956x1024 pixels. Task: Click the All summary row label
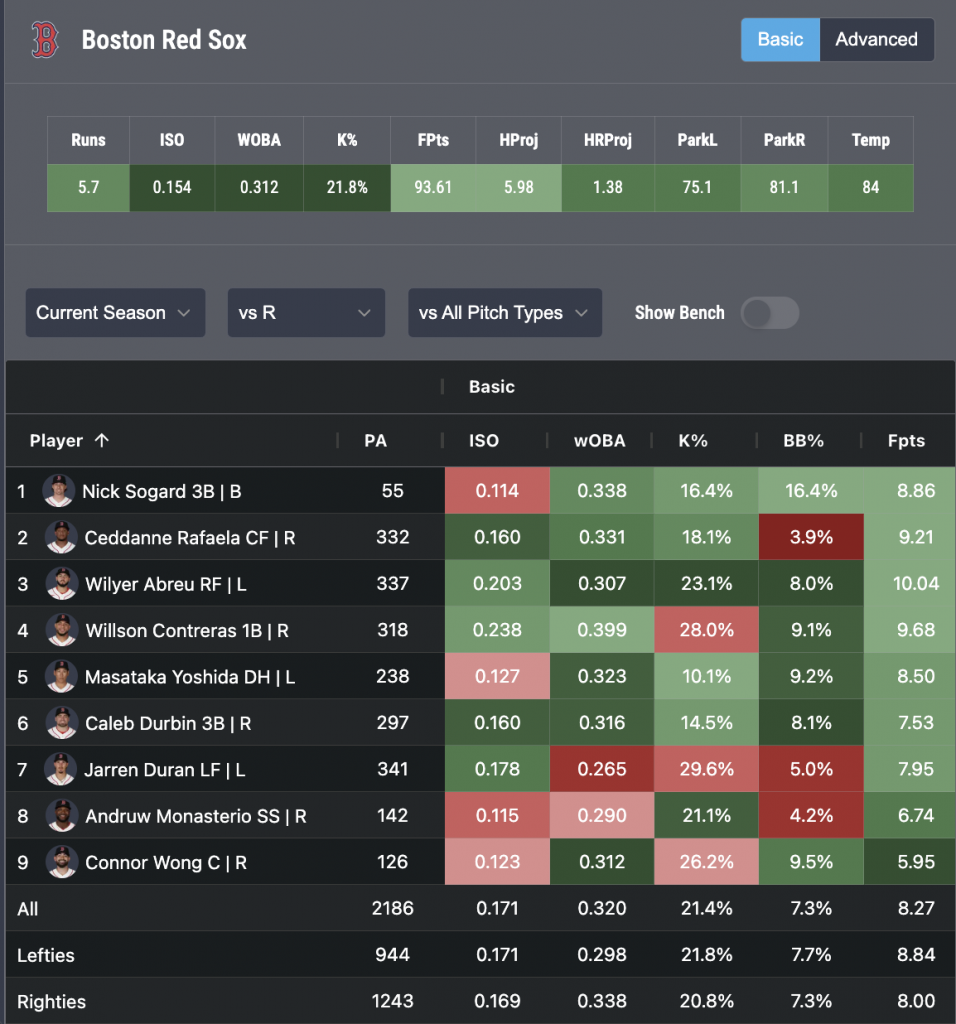[27, 908]
